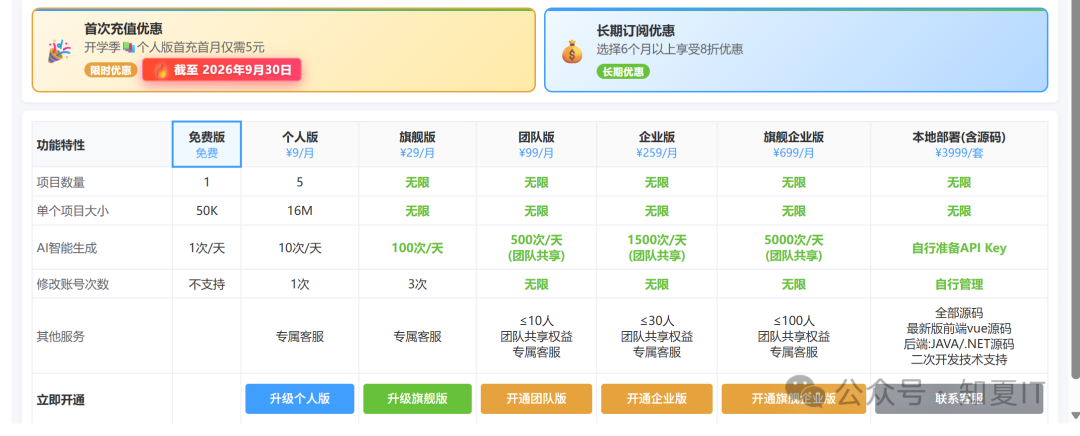Screen dimensions: 1080x436
Task: Click the 50K project size cell
Action: (207, 211)
